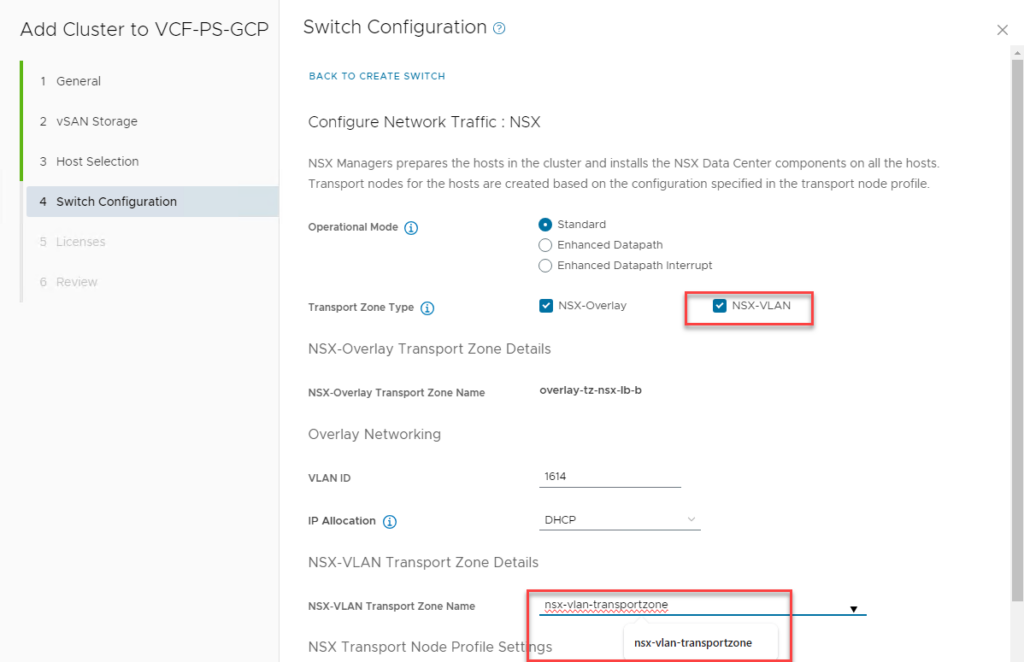Choose Enhanced Datapath Interrupt mode
This screenshot has height=662, width=1024.
click(546, 265)
